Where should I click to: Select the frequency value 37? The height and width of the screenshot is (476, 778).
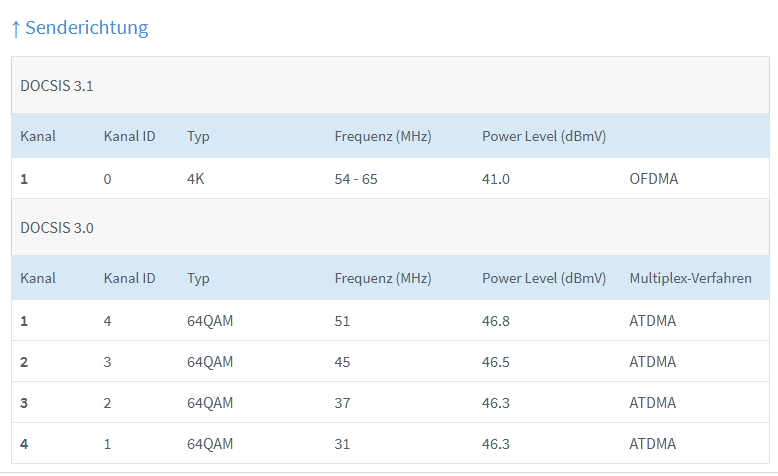[343, 403]
